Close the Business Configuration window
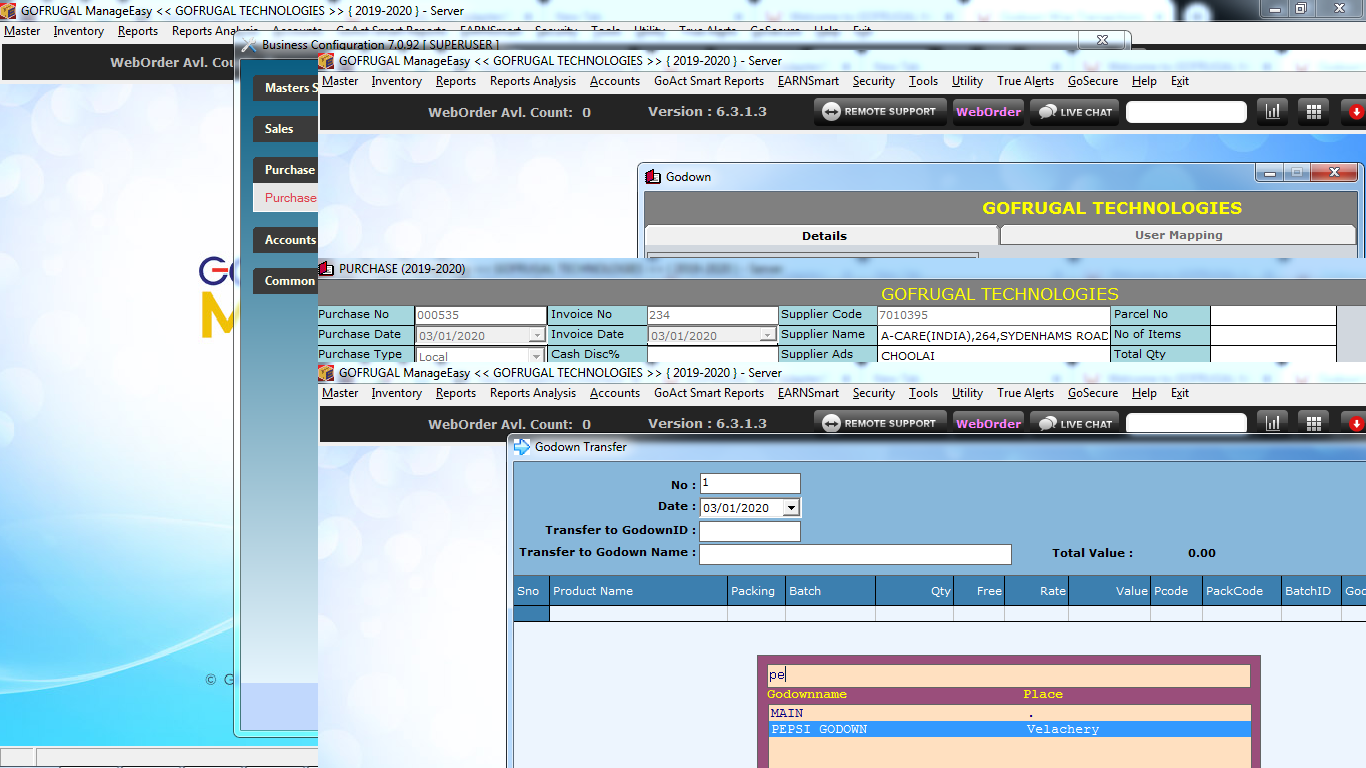1366x768 pixels. (x=1102, y=40)
